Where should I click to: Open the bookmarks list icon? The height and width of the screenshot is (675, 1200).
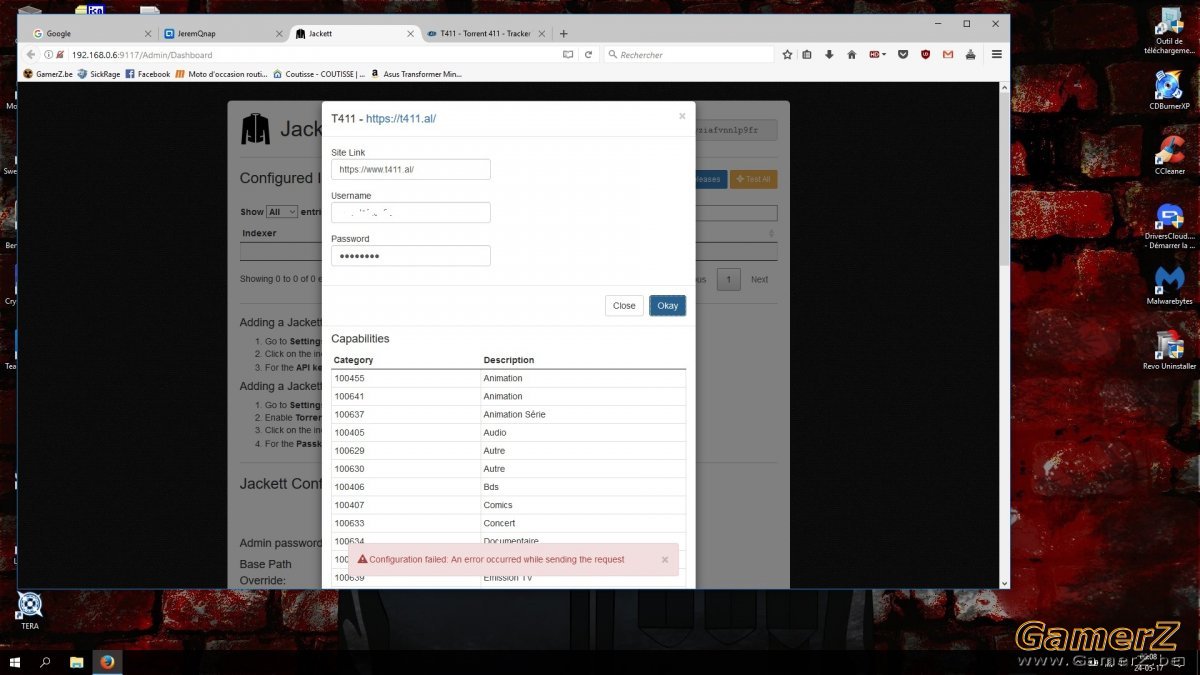pos(807,55)
